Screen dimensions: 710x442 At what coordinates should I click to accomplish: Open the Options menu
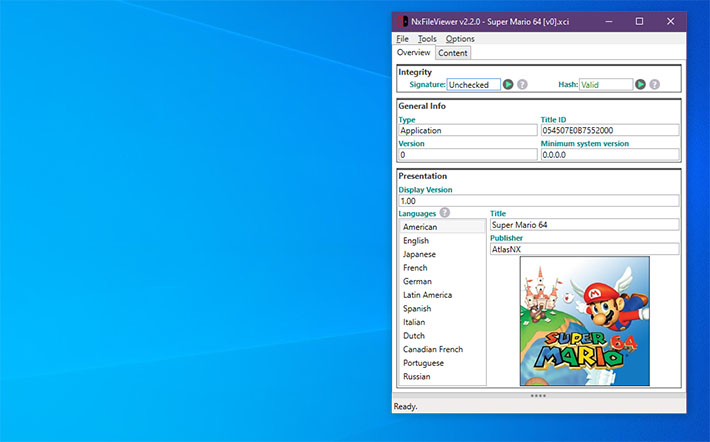point(460,39)
